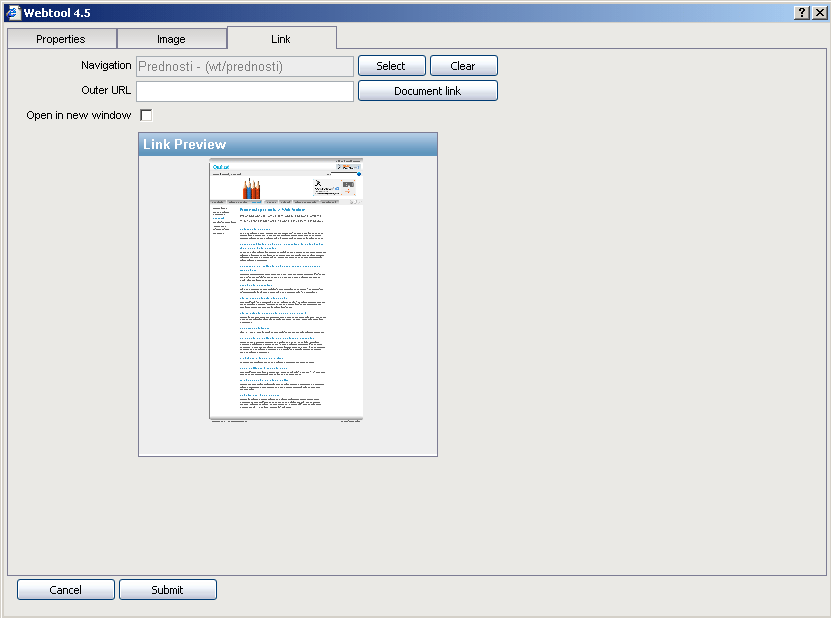The width and height of the screenshot is (831, 618).
Task: Click the Navigation field showing Prednosti
Action: point(245,66)
